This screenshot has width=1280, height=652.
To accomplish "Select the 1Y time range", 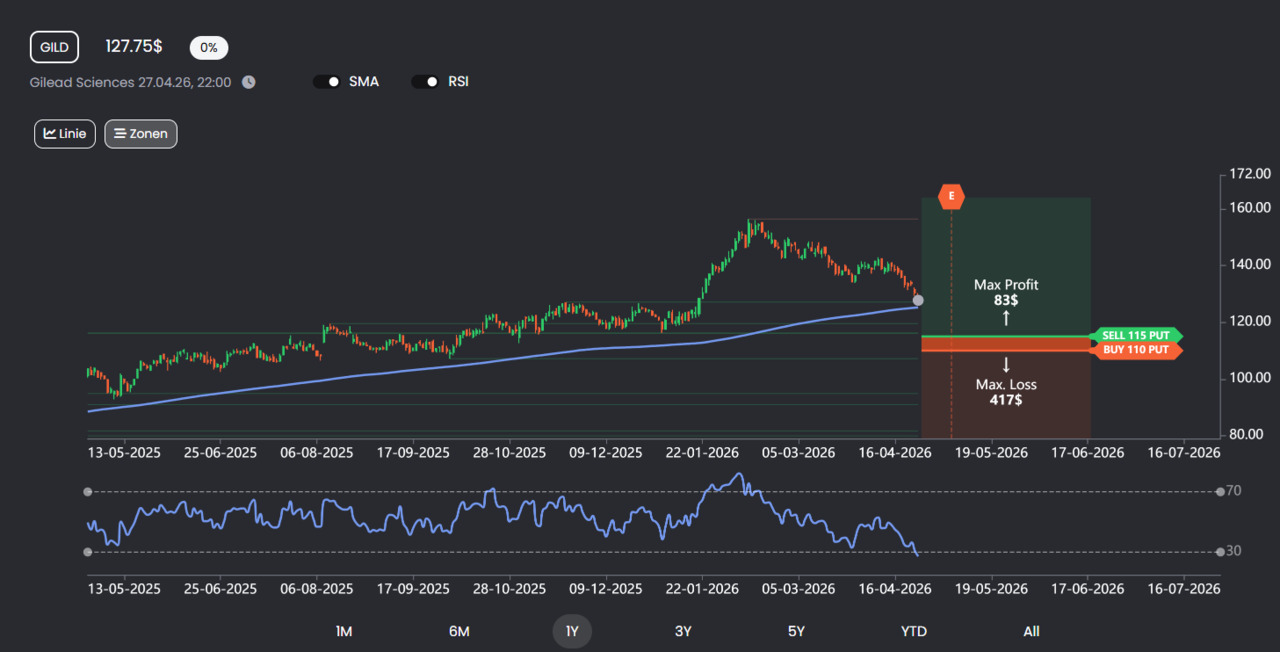I will tap(572, 631).
